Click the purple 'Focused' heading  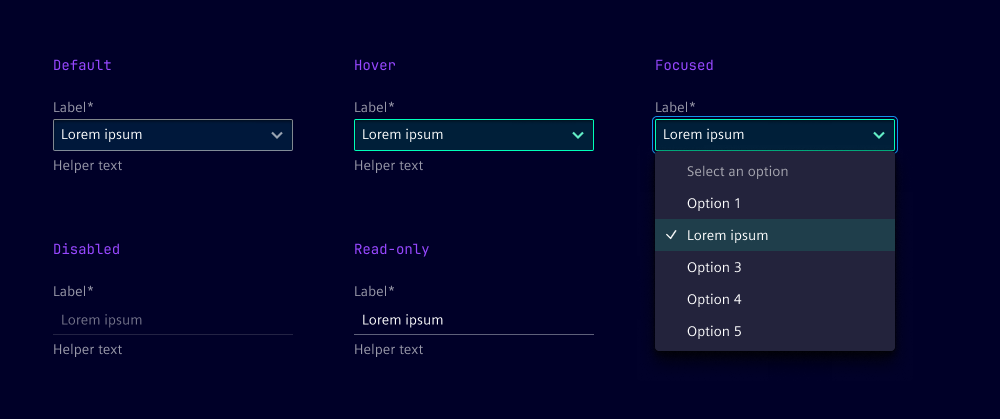(x=684, y=66)
